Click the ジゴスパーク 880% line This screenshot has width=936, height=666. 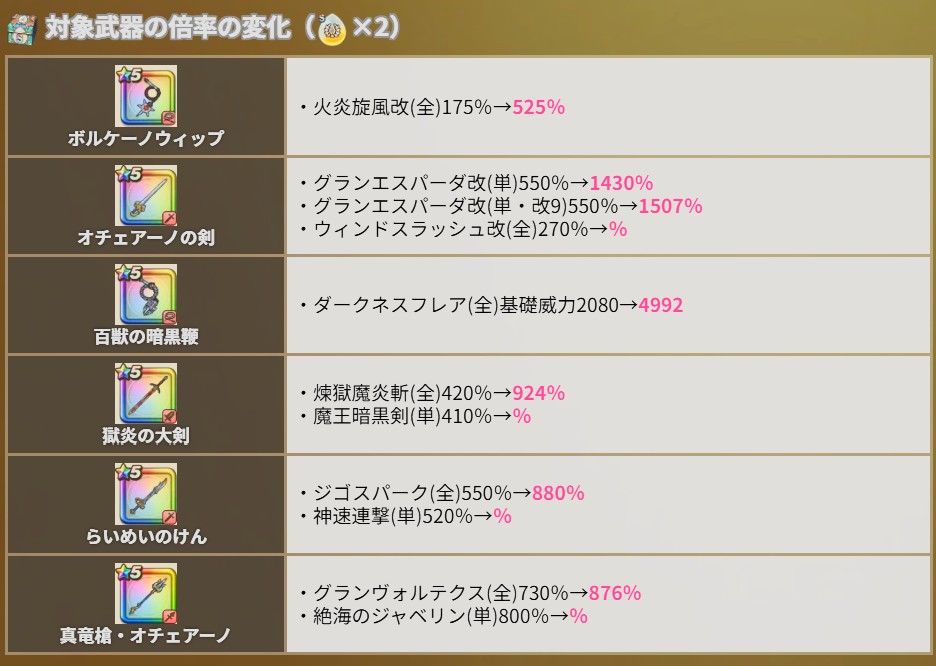pyautogui.click(x=442, y=493)
